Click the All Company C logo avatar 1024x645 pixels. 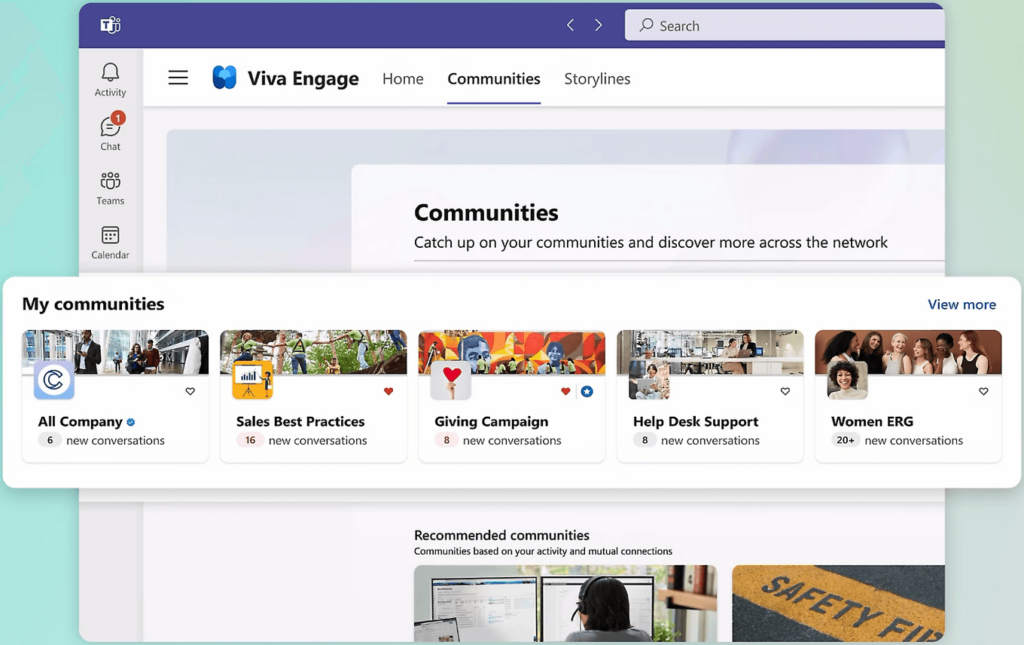coord(54,380)
